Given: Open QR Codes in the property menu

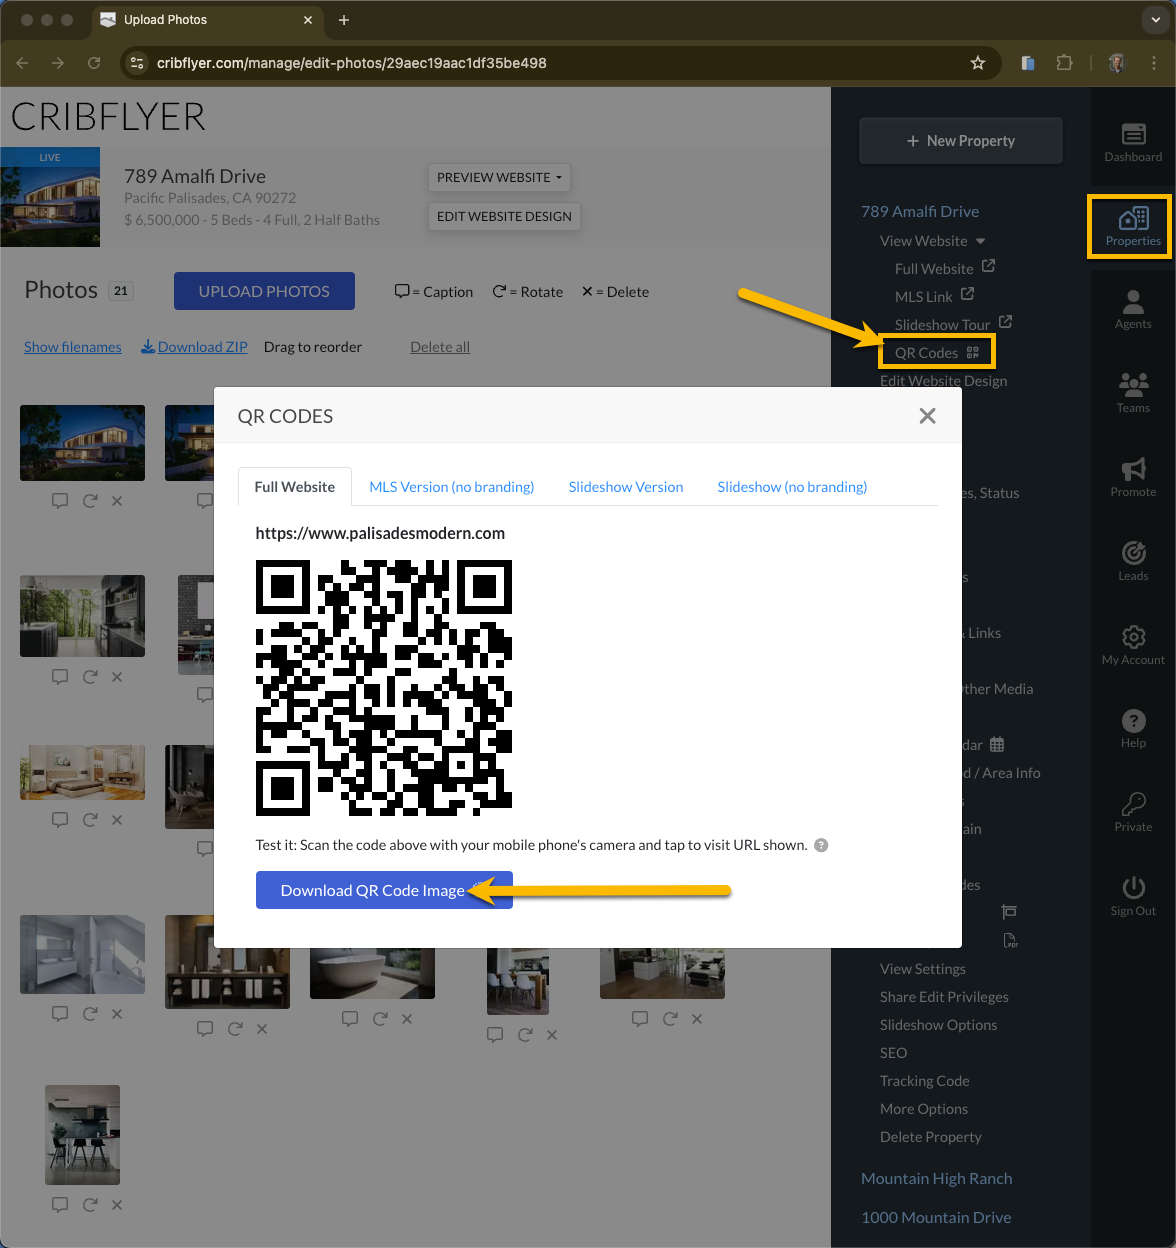Looking at the screenshot, I should [937, 353].
